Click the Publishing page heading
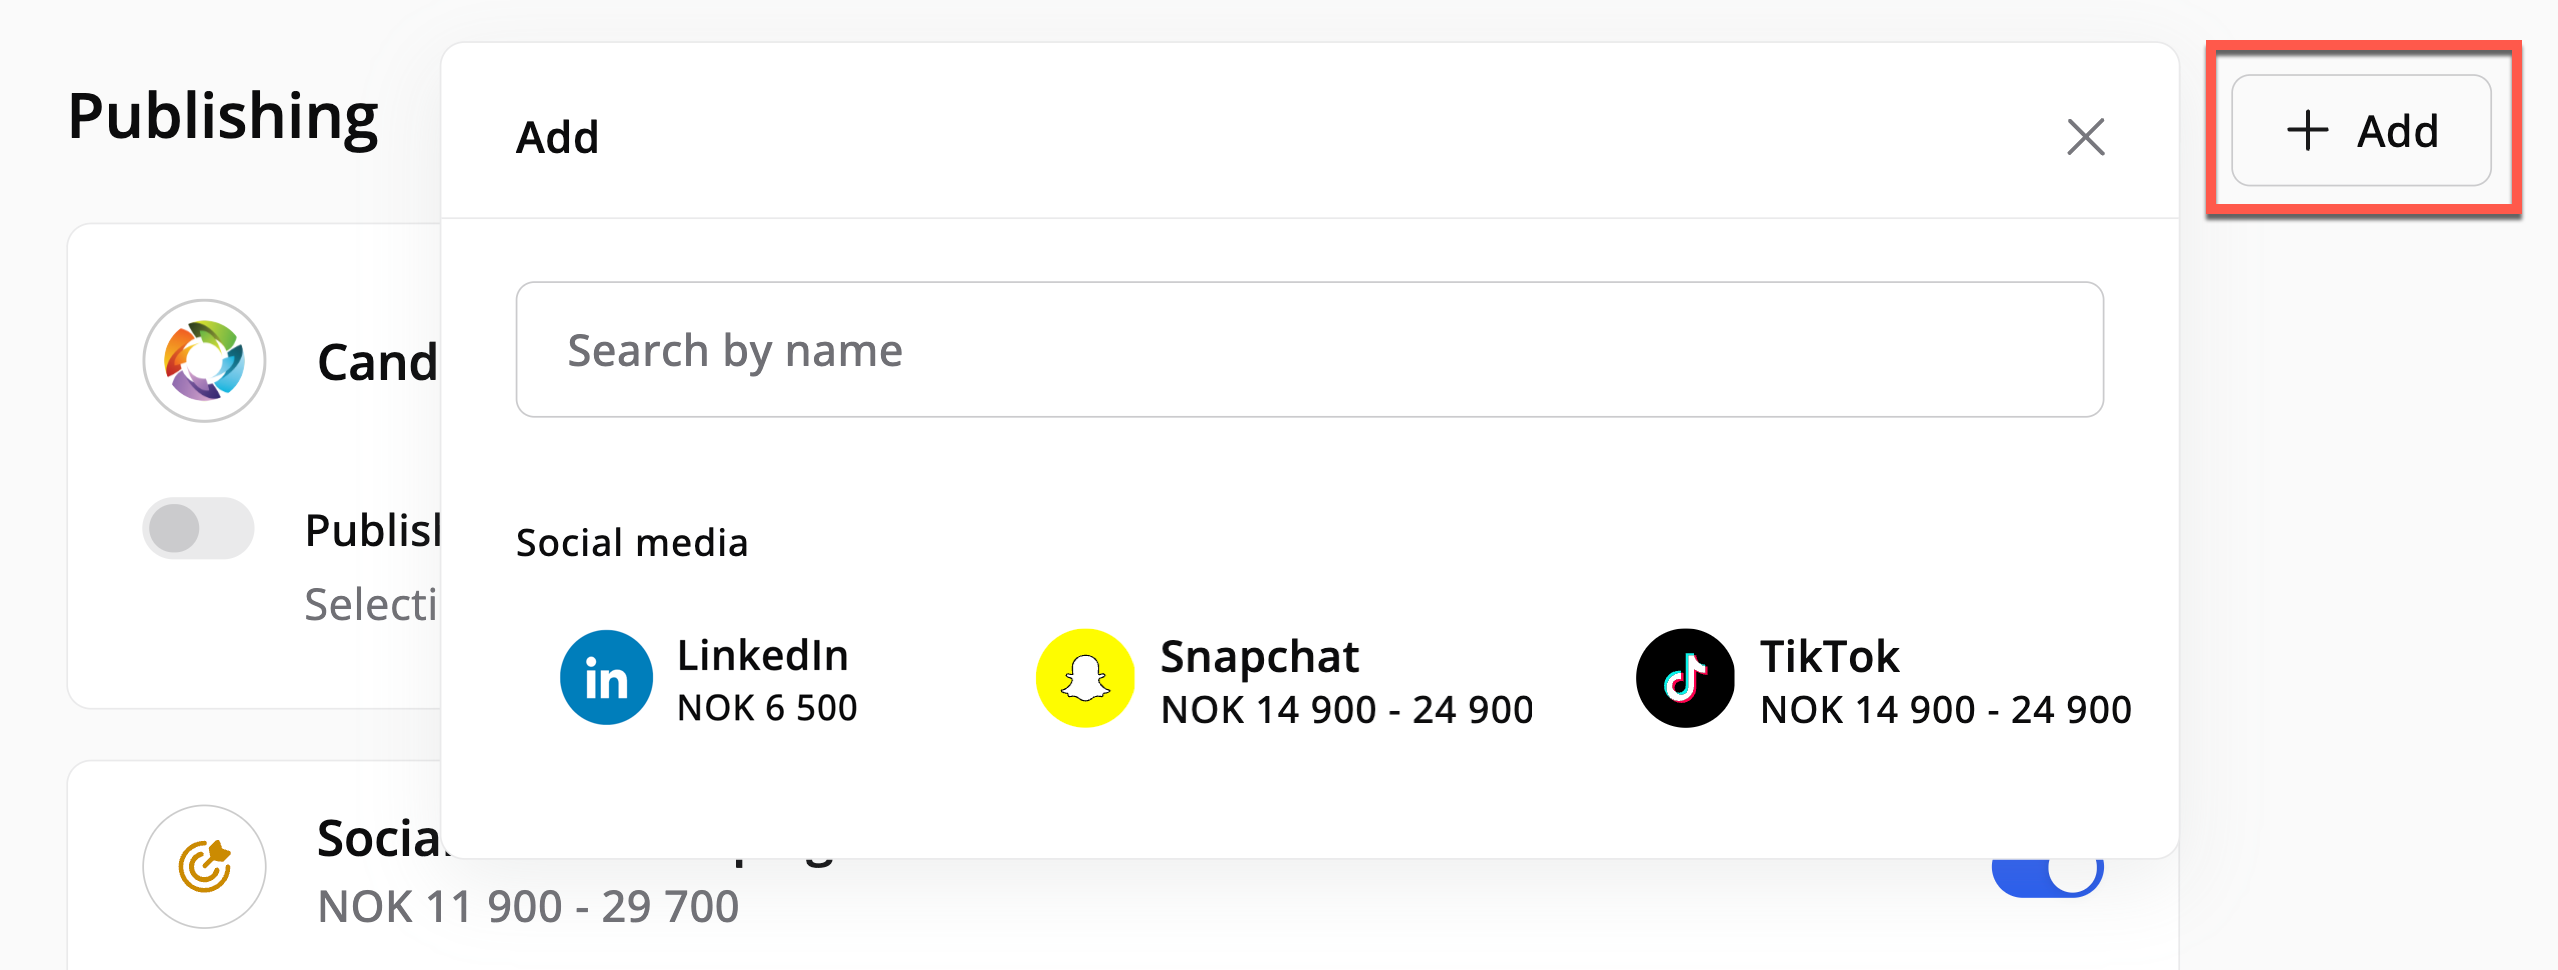 point(223,117)
